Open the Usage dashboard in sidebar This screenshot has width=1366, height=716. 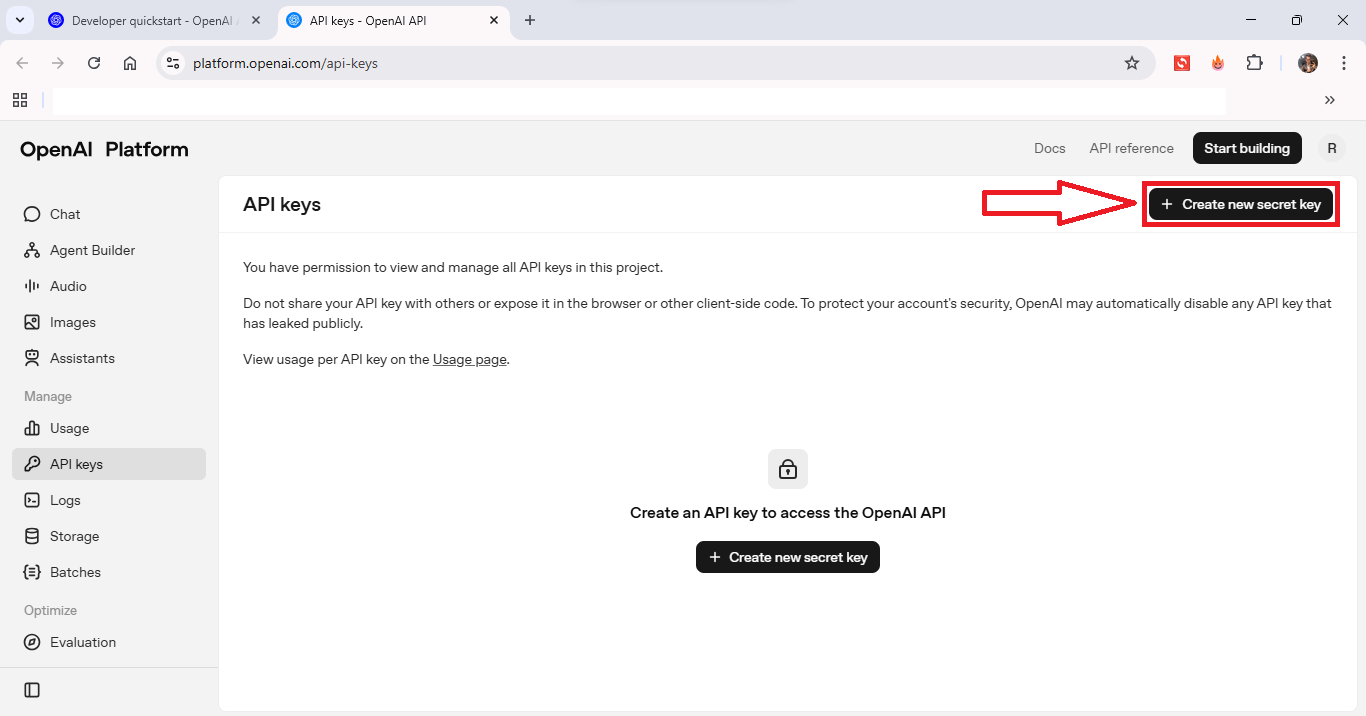[x=69, y=428]
